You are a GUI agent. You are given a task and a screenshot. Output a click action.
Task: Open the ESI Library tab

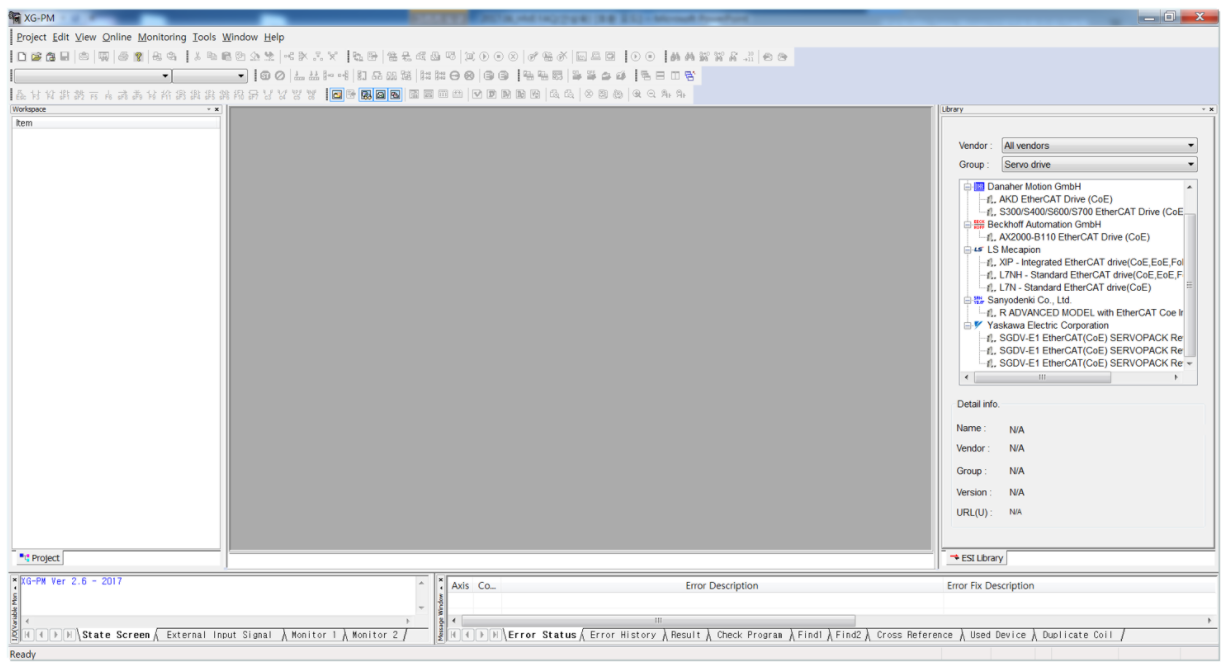pyautogui.click(x=976, y=557)
